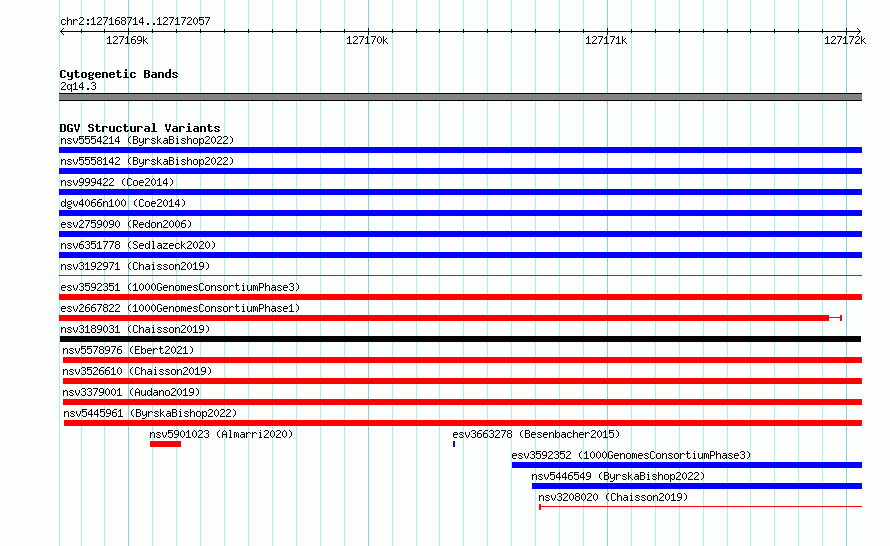The width and height of the screenshot is (890, 546).
Task: Click the chr2:127168714..127172057 region label
Action: click(x=135, y=21)
